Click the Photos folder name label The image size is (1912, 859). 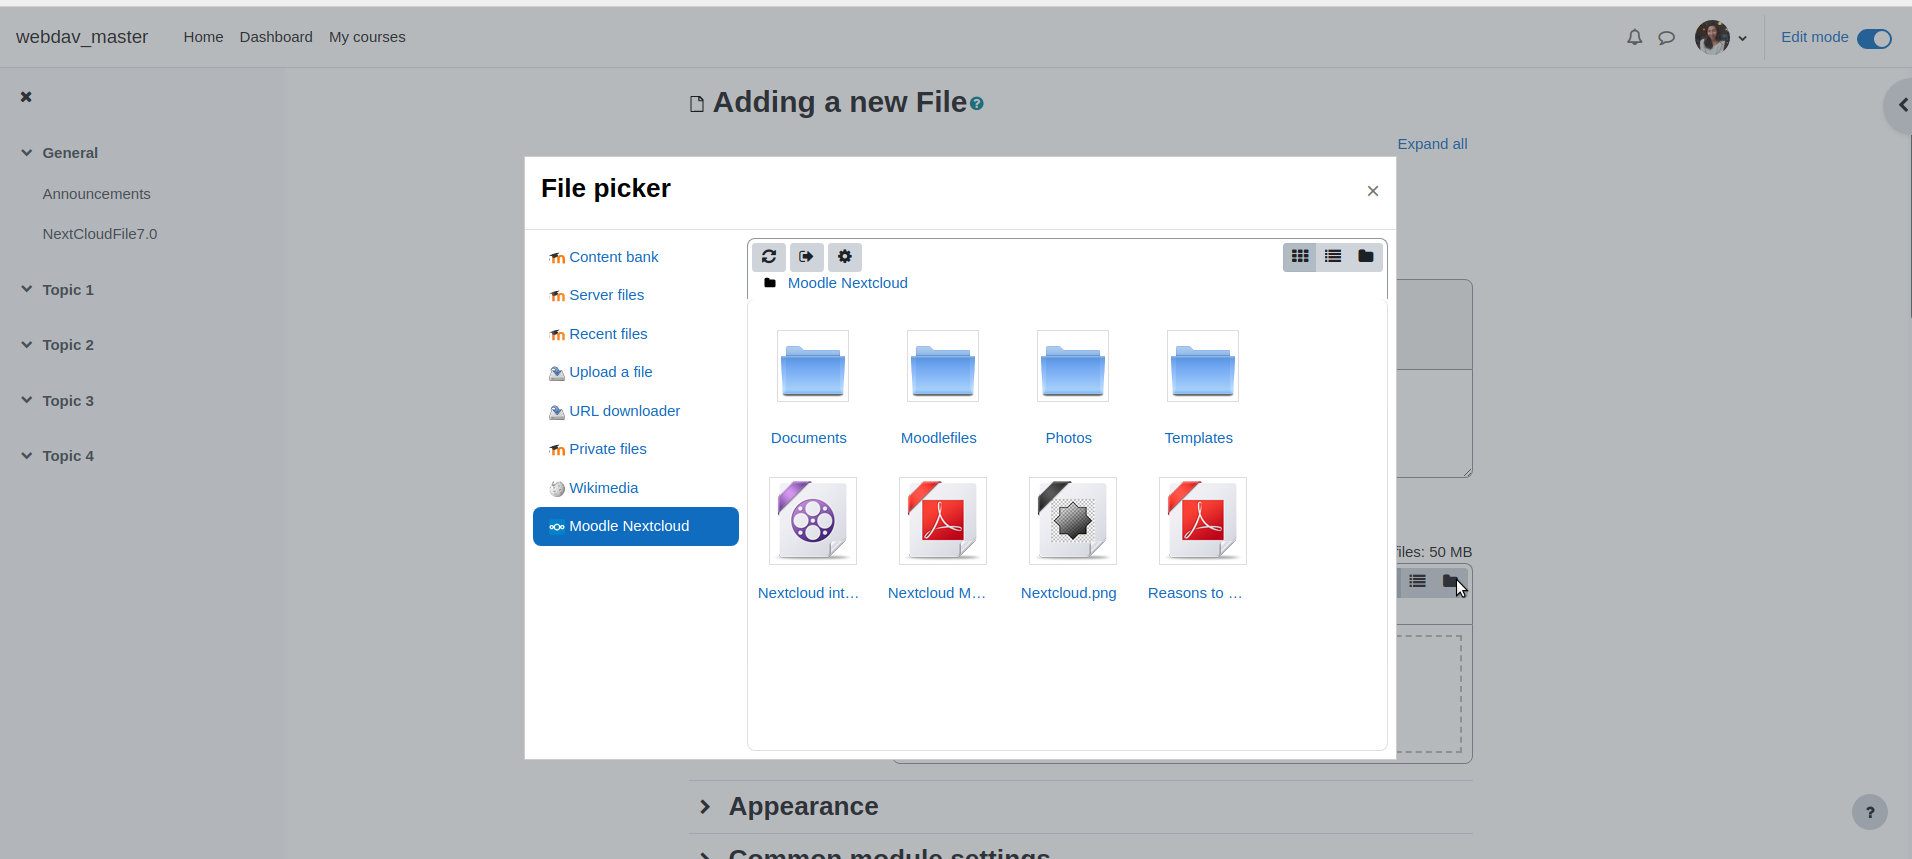pyautogui.click(x=1069, y=438)
